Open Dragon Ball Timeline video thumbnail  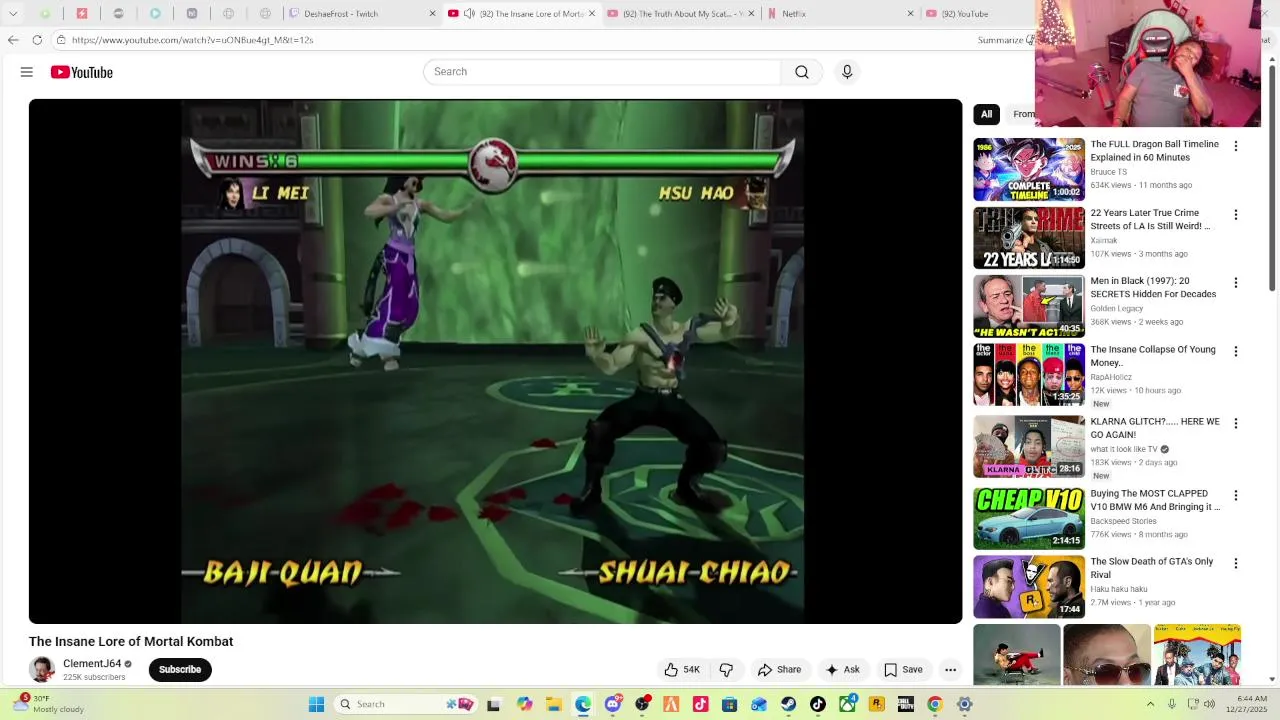click(x=1029, y=169)
